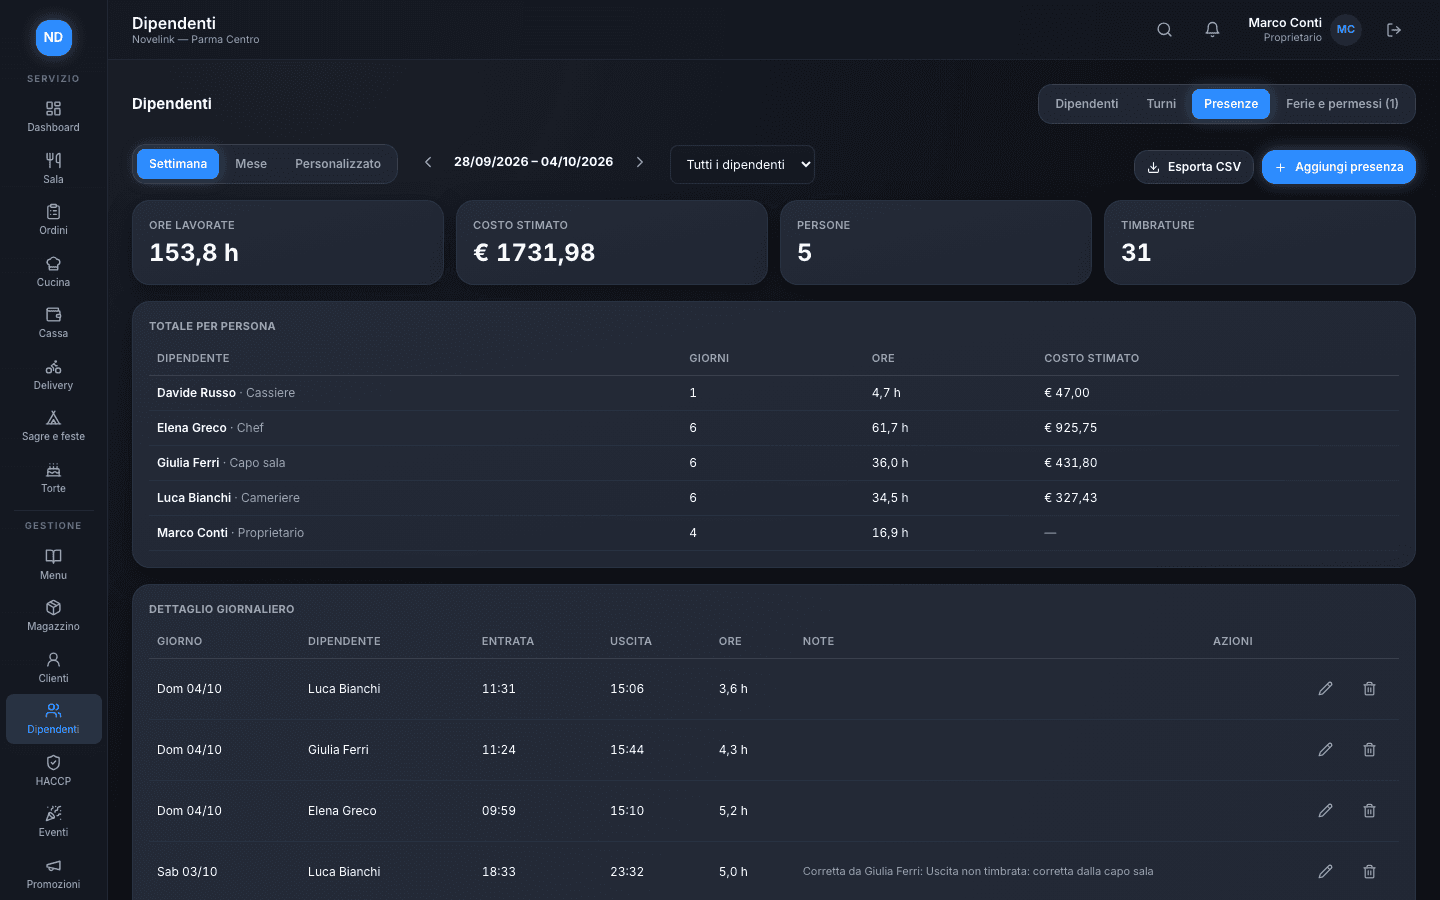Edit Giulia Ferri's Dom 04/10 attendance
Viewport: 1440px width, 900px height.
(1325, 750)
